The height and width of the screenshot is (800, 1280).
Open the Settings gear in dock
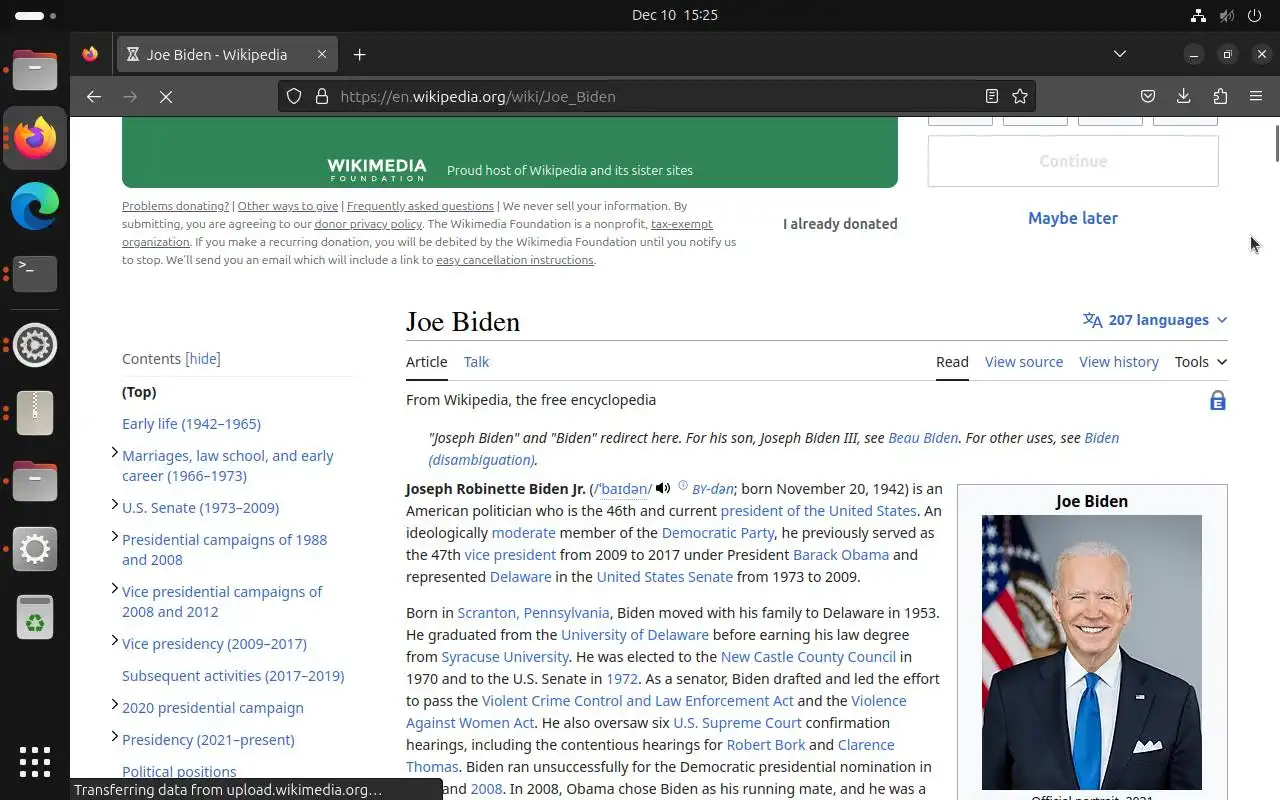(x=35, y=549)
